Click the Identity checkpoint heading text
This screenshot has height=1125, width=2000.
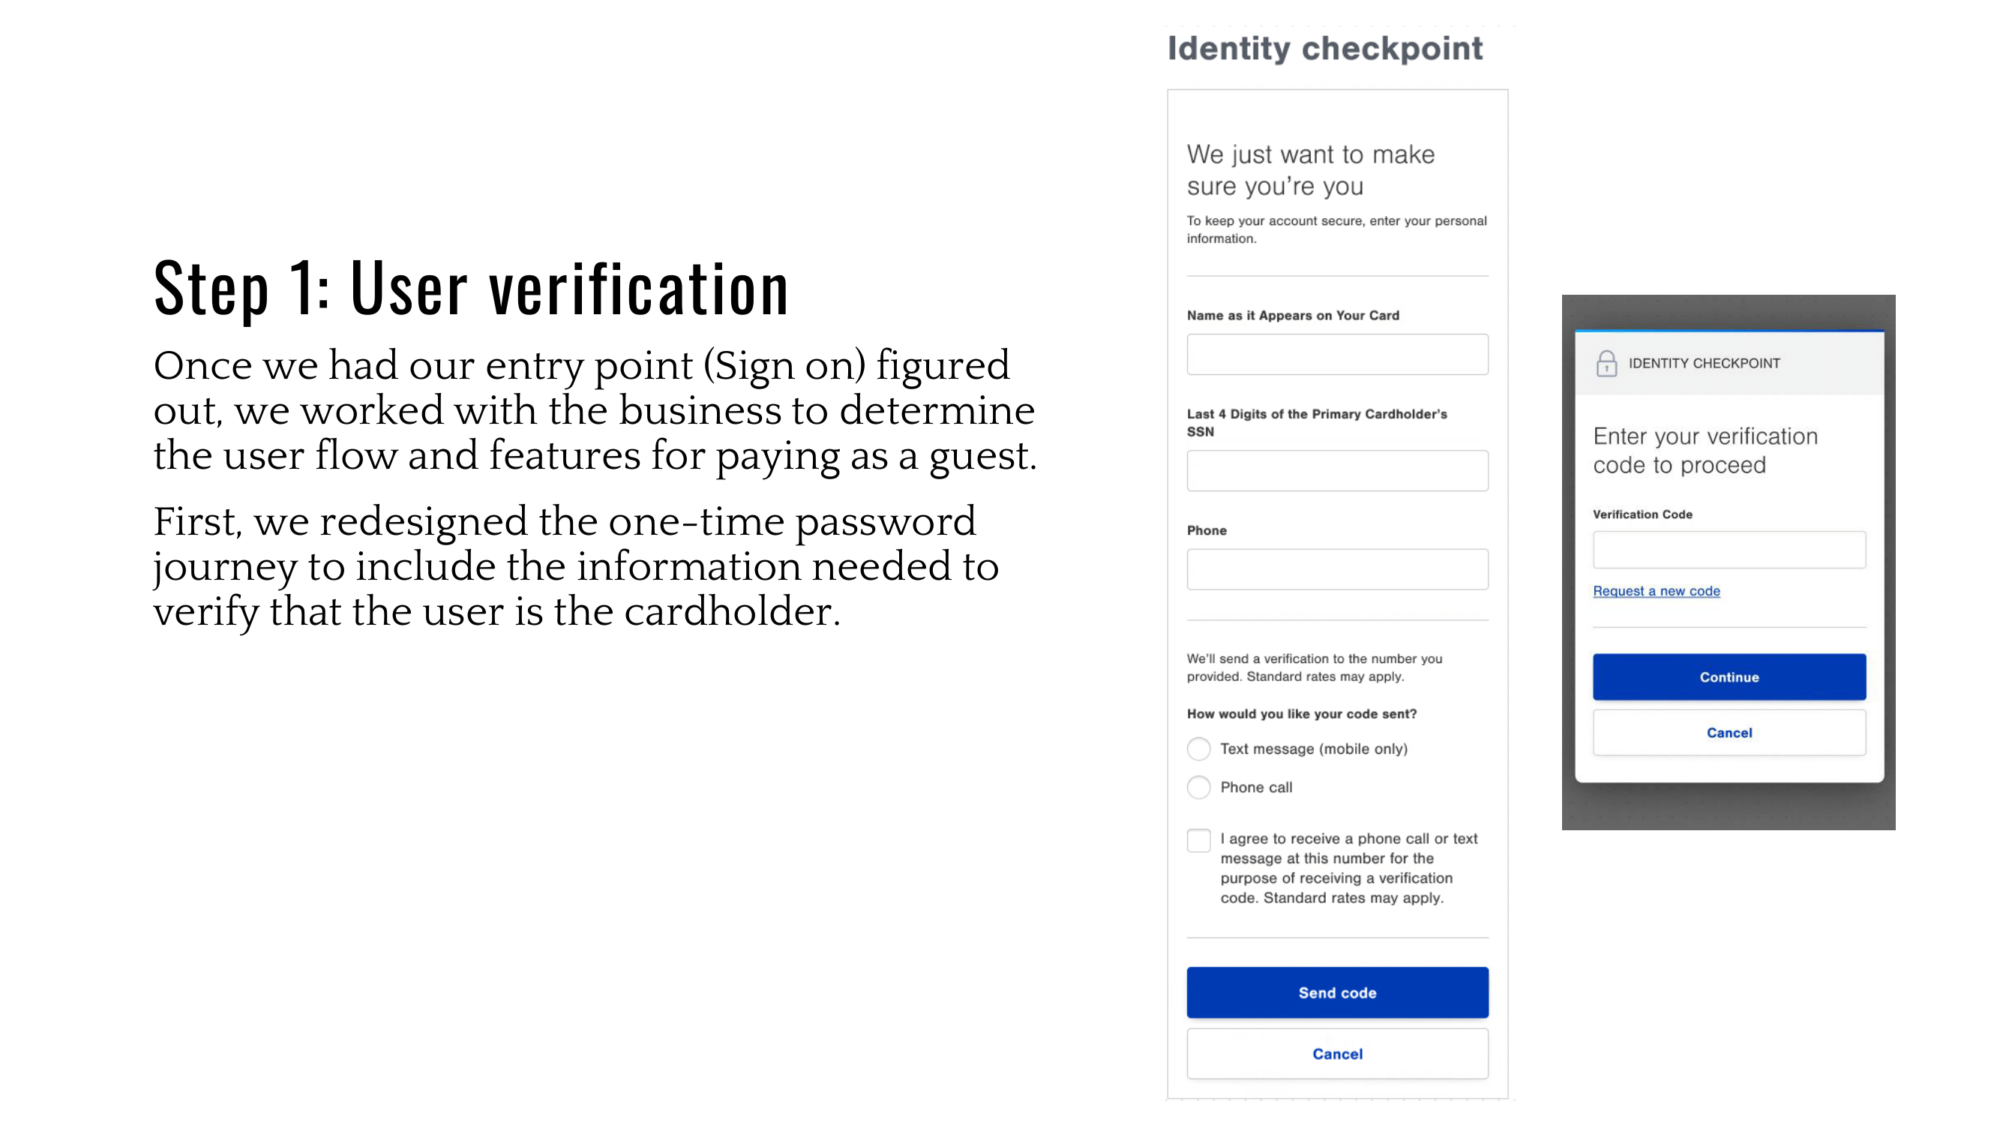pyautogui.click(x=1325, y=48)
